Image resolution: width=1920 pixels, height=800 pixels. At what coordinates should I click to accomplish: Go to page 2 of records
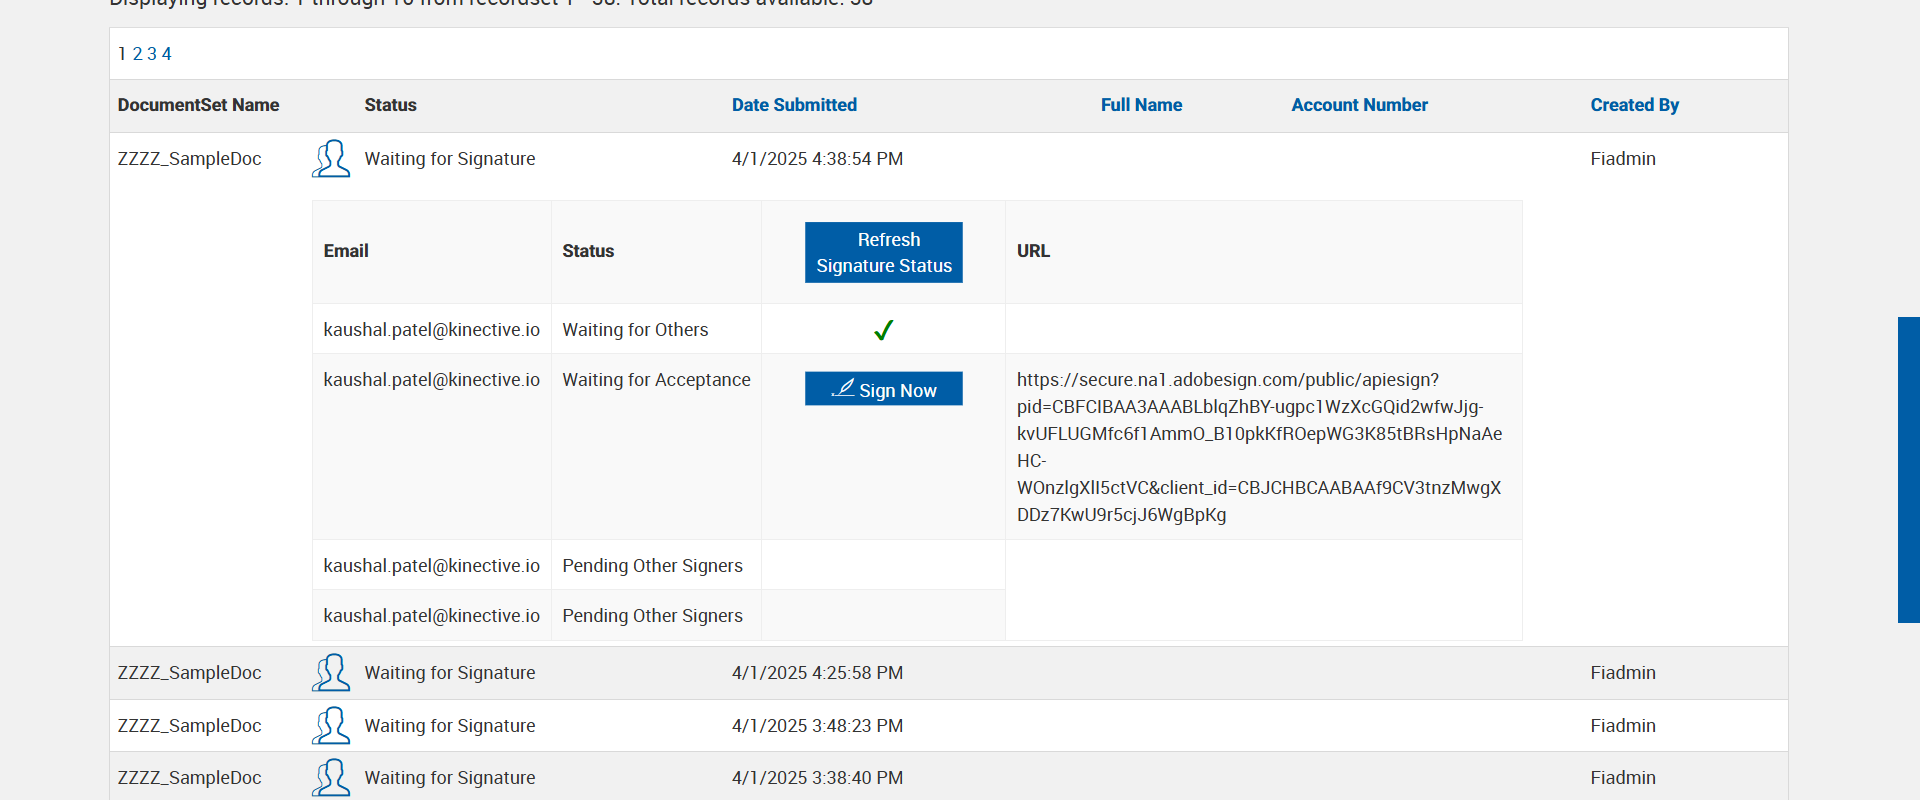click(x=138, y=54)
